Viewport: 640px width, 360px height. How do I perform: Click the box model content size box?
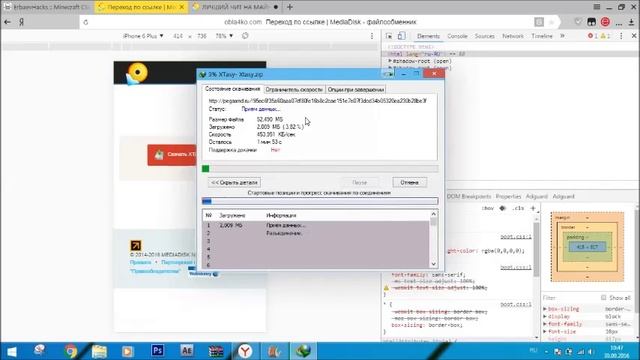[587, 247]
